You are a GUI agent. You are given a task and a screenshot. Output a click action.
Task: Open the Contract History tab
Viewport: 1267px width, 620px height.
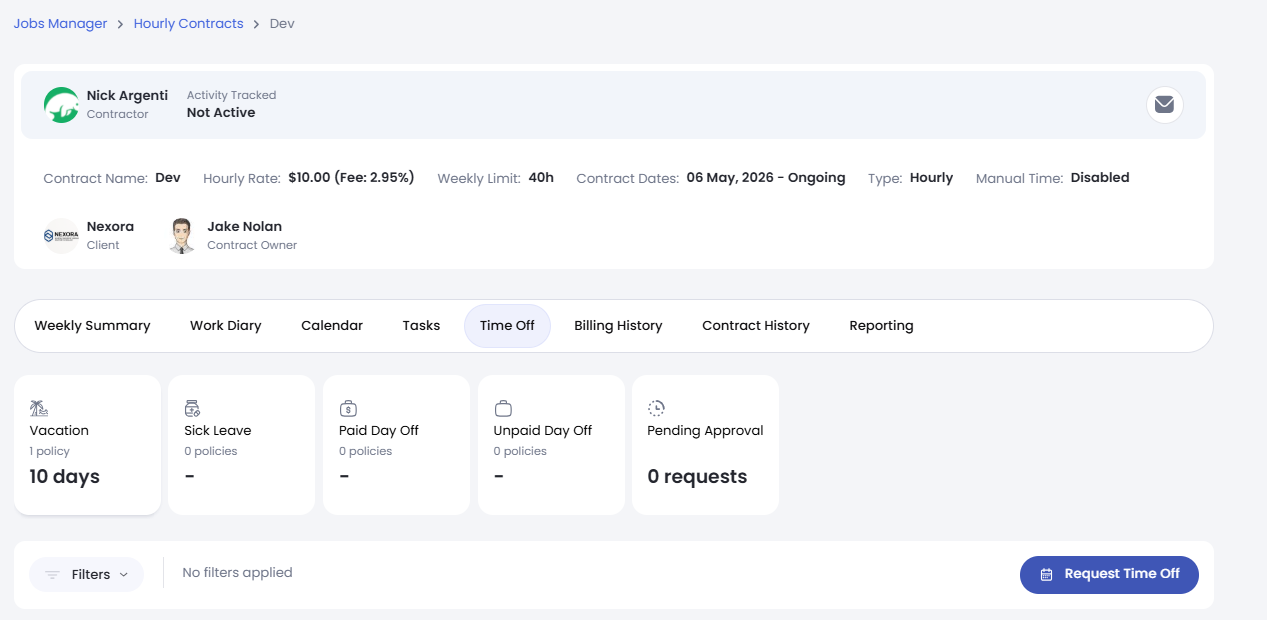click(756, 326)
